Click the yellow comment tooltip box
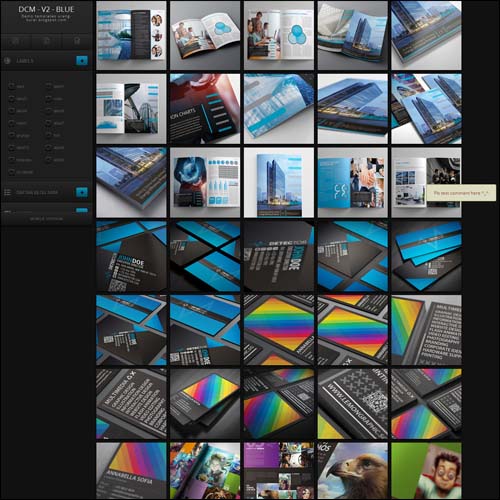 (x=461, y=193)
